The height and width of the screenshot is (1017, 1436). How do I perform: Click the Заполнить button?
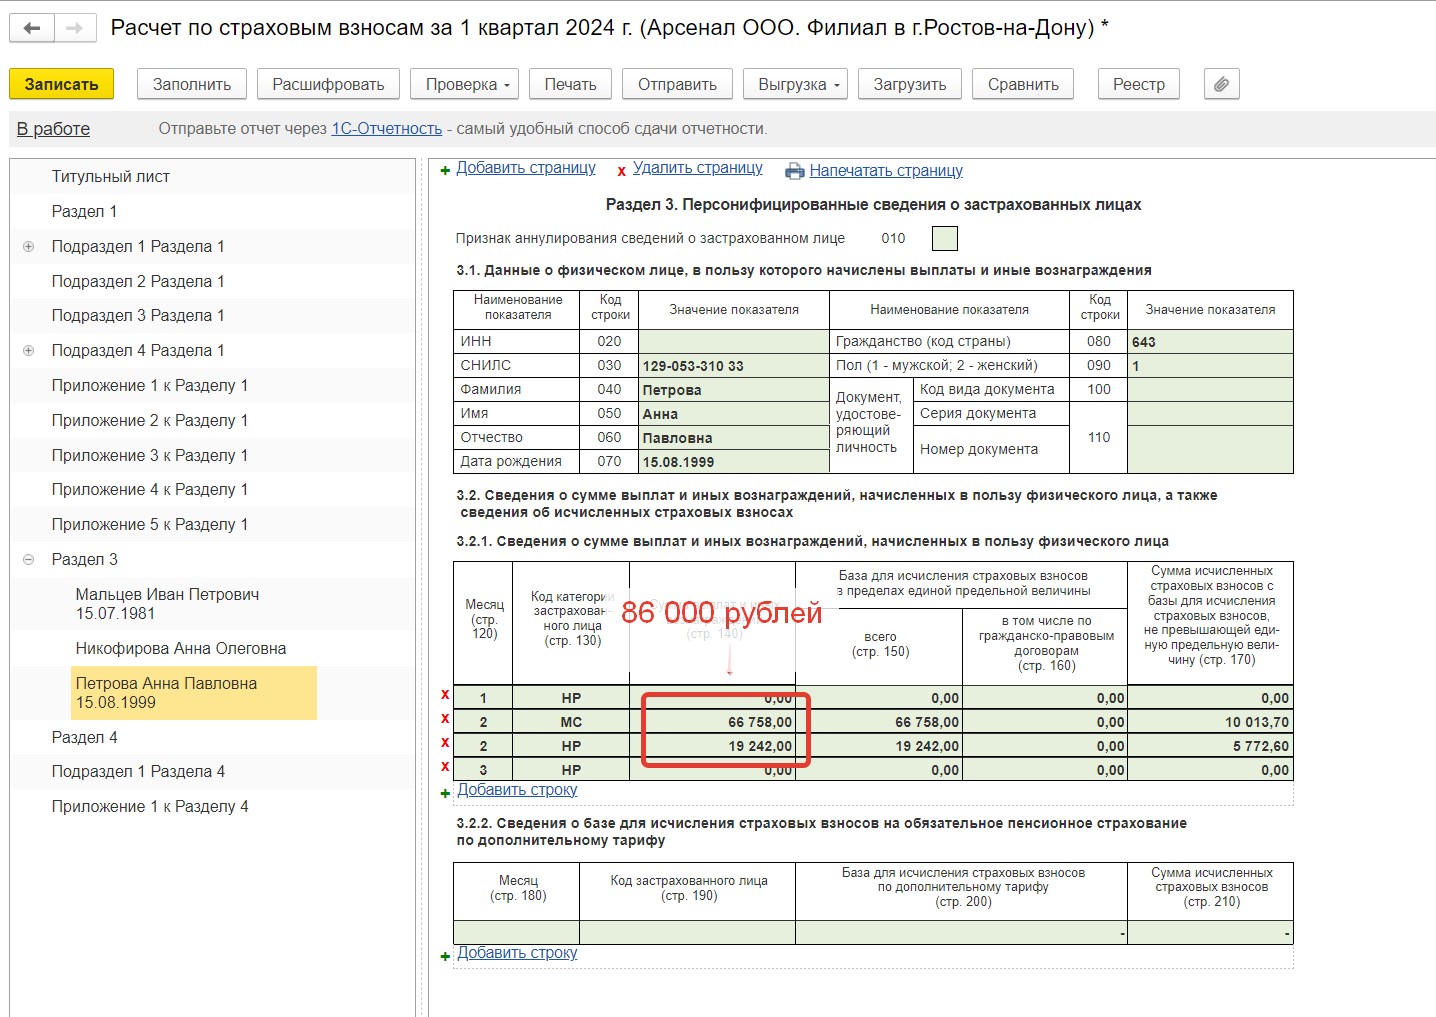tap(192, 84)
